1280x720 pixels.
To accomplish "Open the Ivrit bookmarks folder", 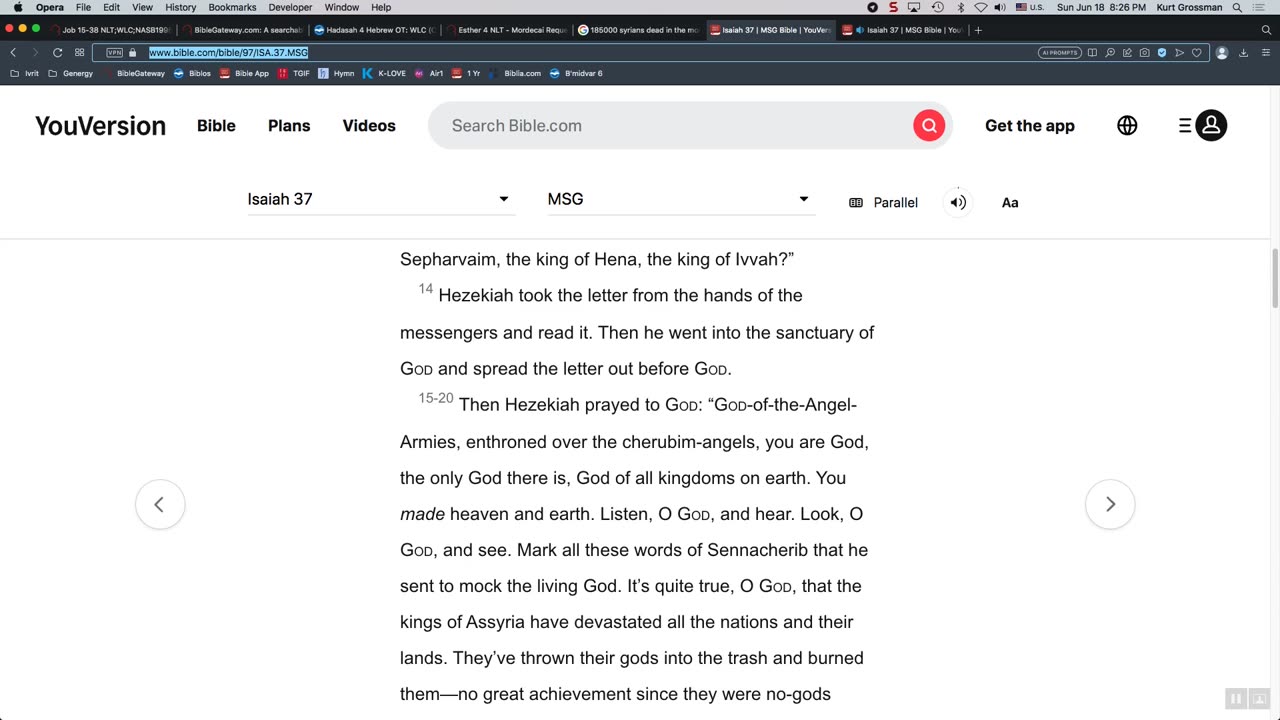I will [23, 73].
